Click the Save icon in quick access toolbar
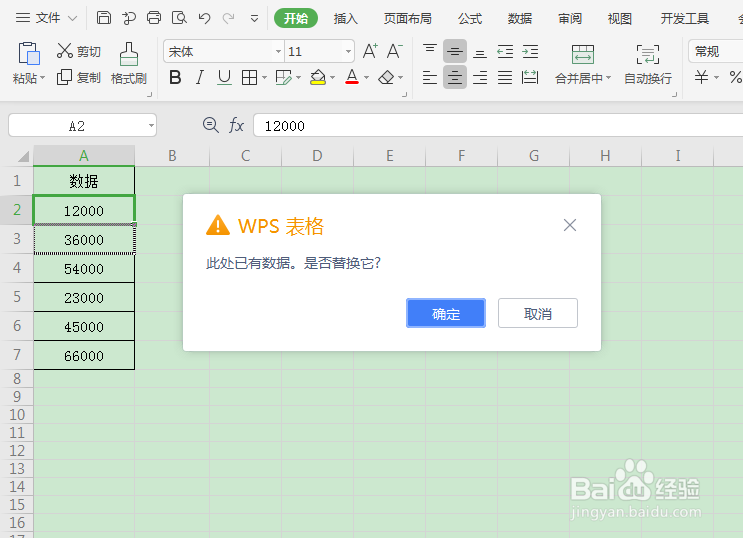743x538 pixels. 104,18
